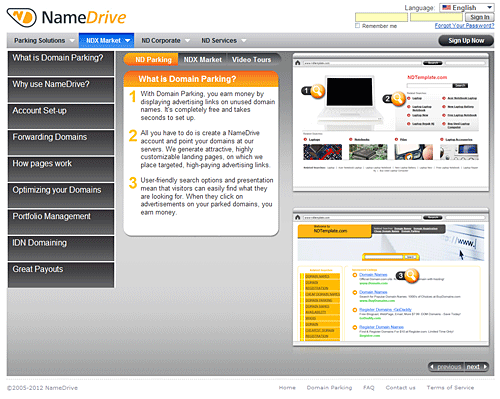Expand the ND Services menu
Image resolution: width=500 pixels, height=399 pixels.
(x=223, y=40)
